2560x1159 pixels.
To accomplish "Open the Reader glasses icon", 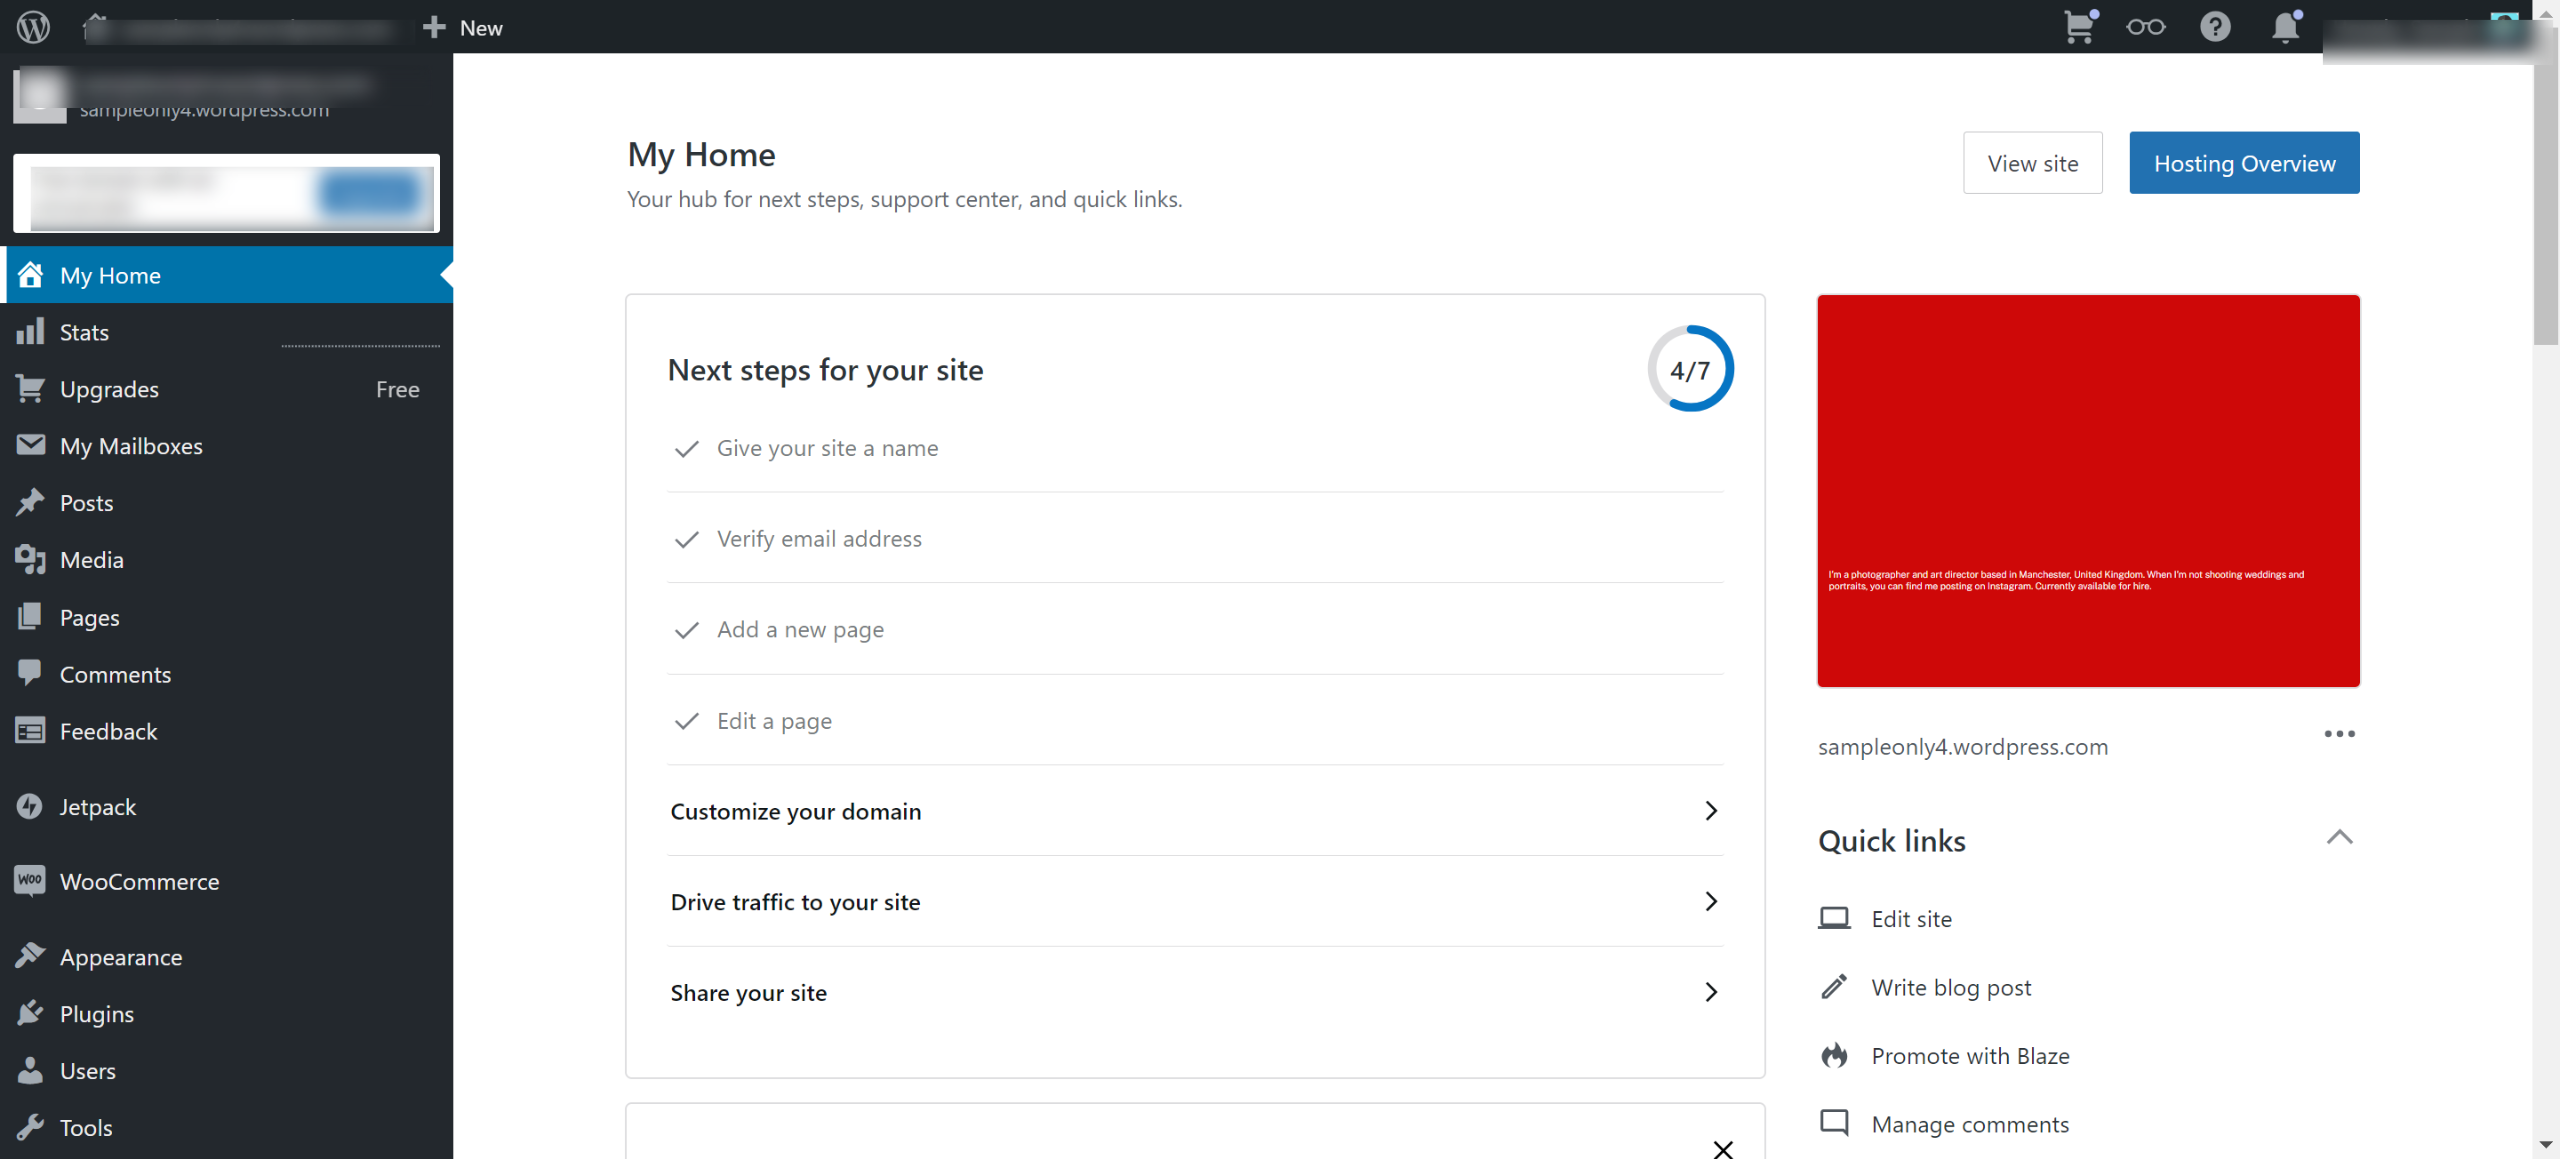I will pos(2145,27).
